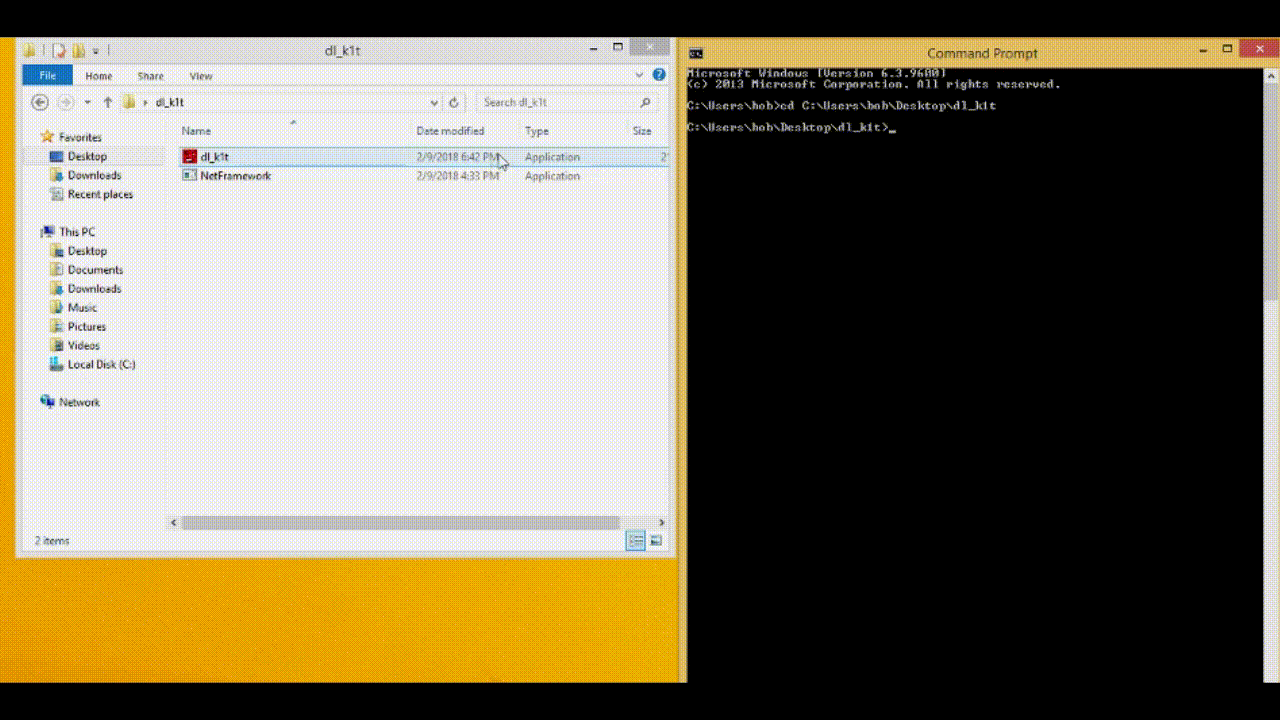The width and height of the screenshot is (1280, 720).
Task: Open the Share ribbon tab
Action: click(151, 76)
